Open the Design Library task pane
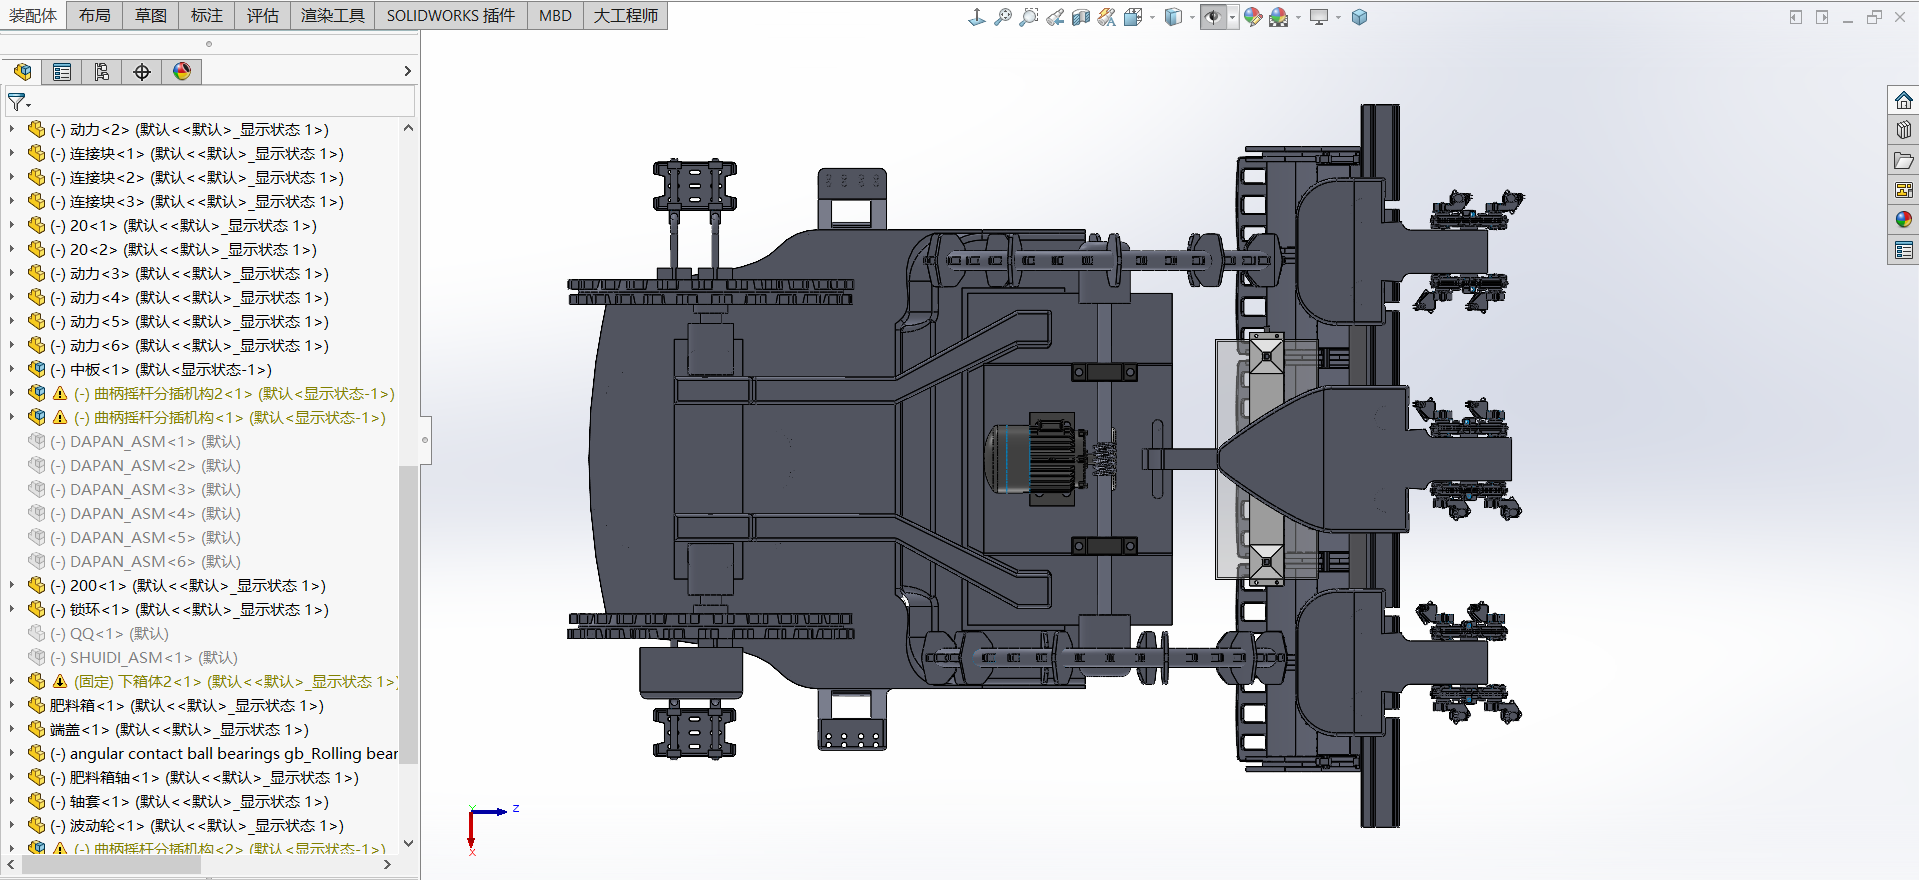This screenshot has height=880, width=1919. (x=1903, y=130)
